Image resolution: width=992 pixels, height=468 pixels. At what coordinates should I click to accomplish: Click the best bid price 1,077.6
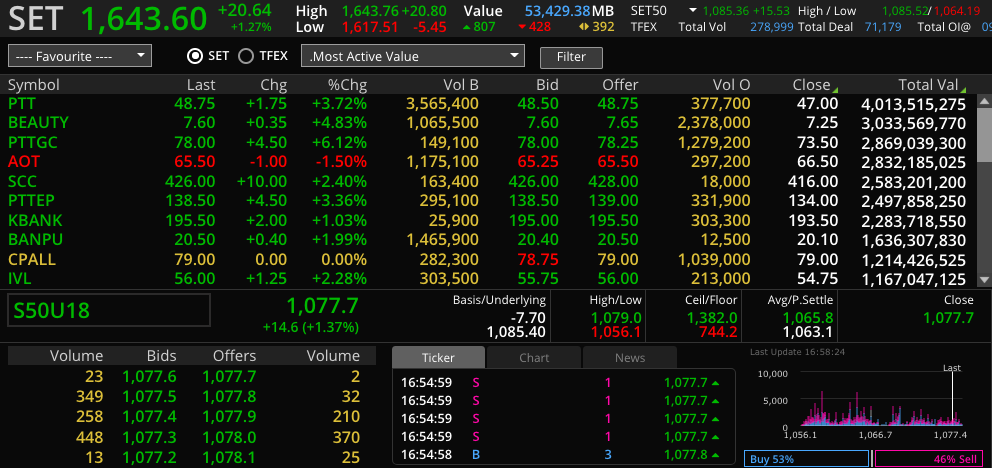(x=149, y=377)
